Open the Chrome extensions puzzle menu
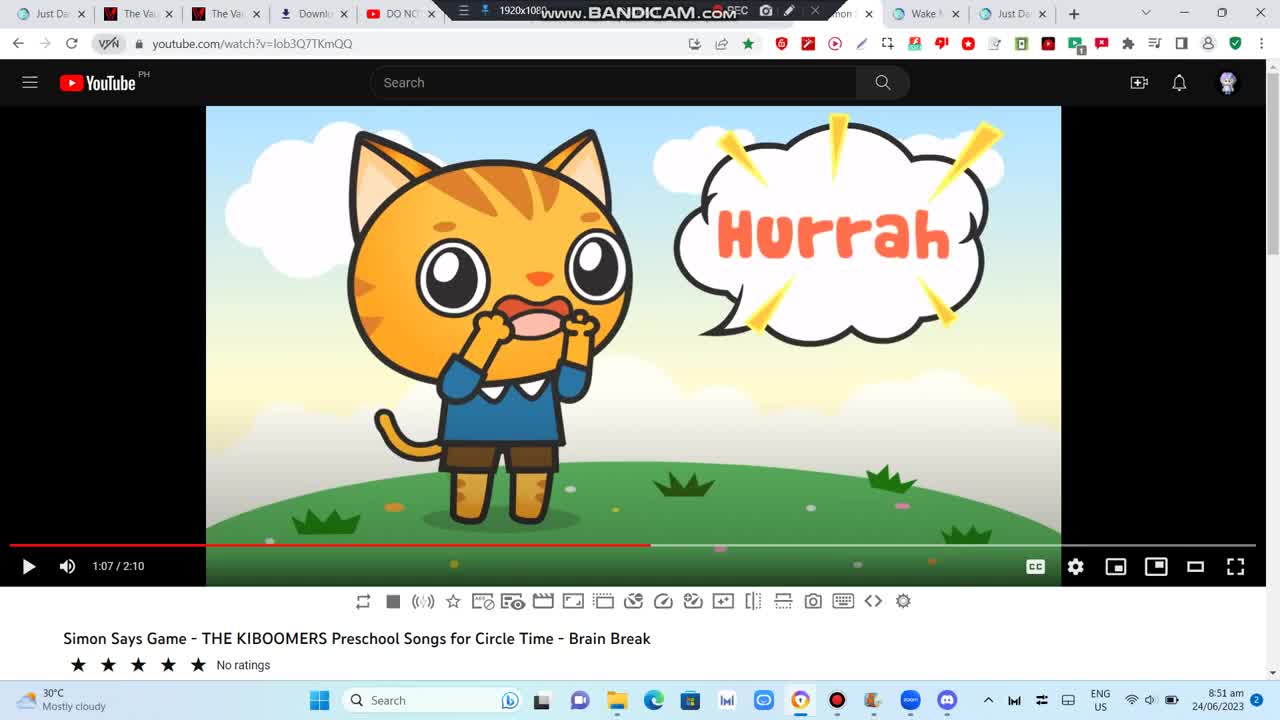This screenshot has width=1280, height=720. pos(1128,44)
